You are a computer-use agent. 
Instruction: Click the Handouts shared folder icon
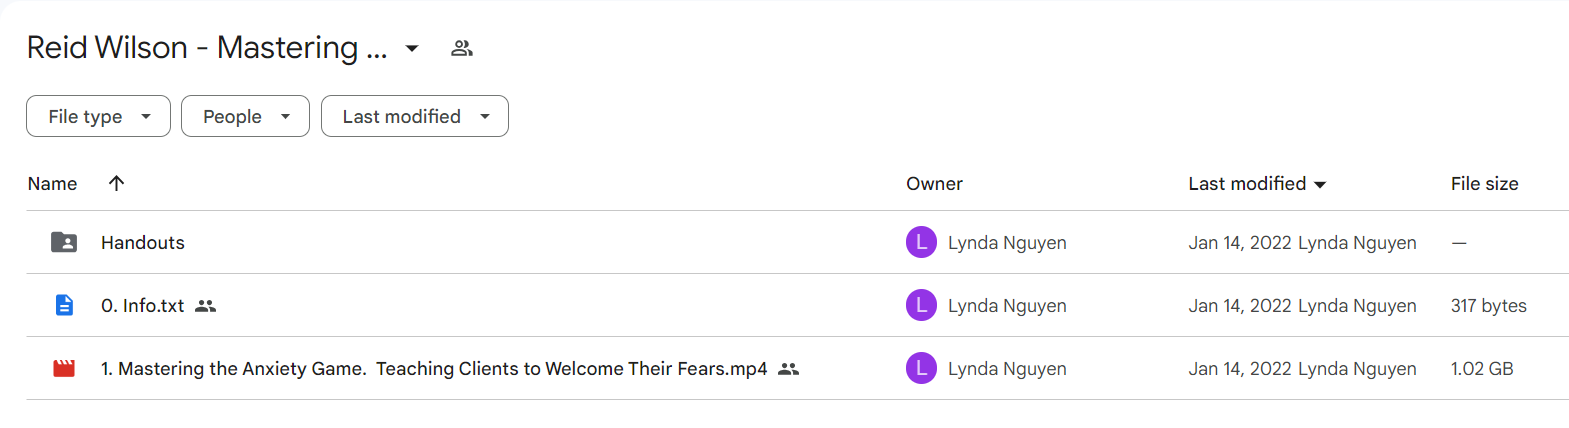(x=64, y=242)
